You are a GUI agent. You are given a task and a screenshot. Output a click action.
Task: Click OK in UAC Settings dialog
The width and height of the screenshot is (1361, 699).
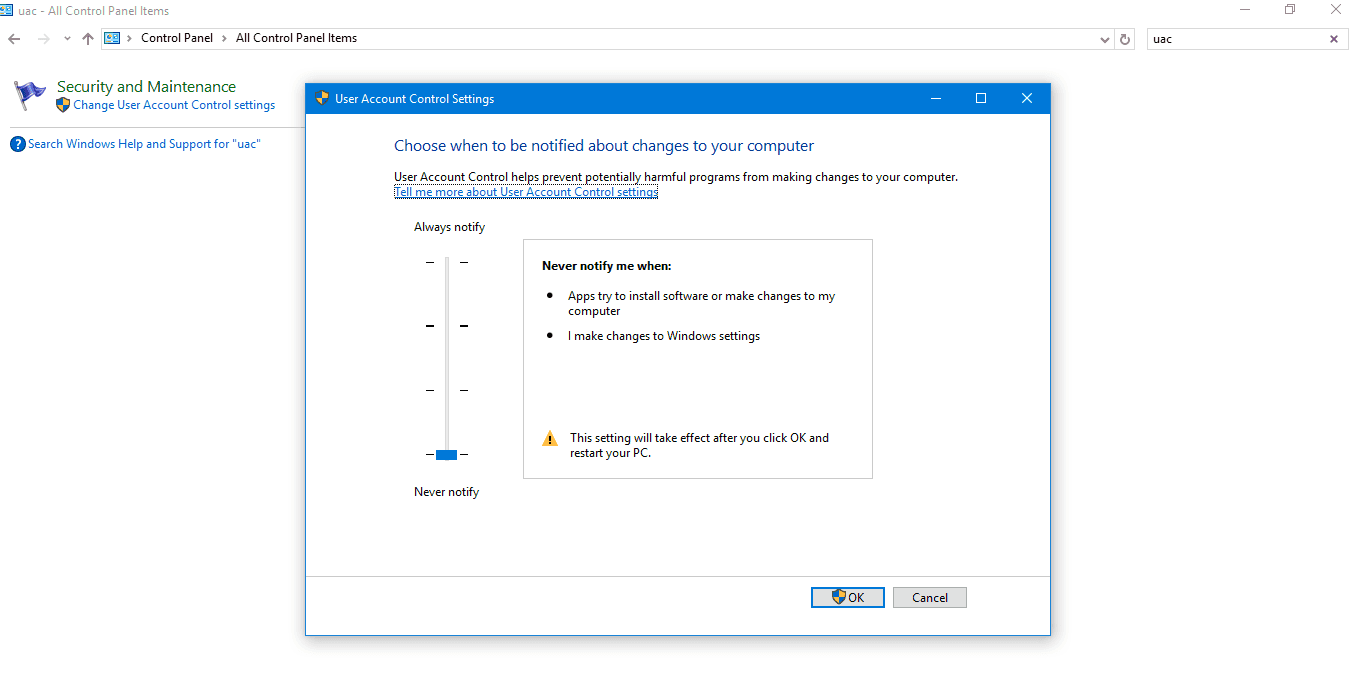[847, 597]
